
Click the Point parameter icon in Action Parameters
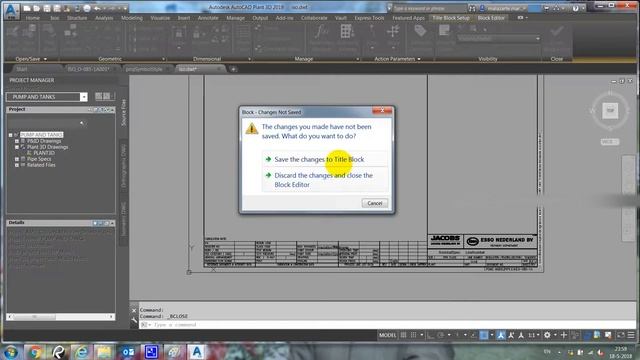click(x=372, y=30)
